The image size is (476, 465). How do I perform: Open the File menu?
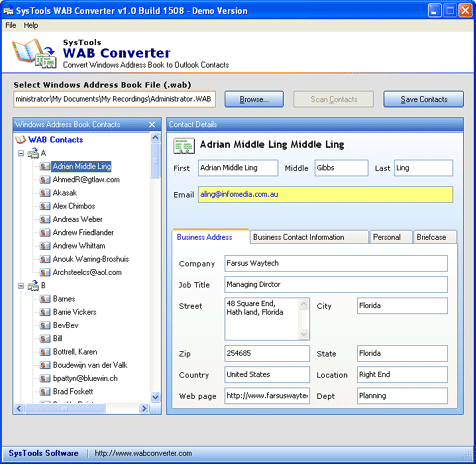click(x=11, y=25)
